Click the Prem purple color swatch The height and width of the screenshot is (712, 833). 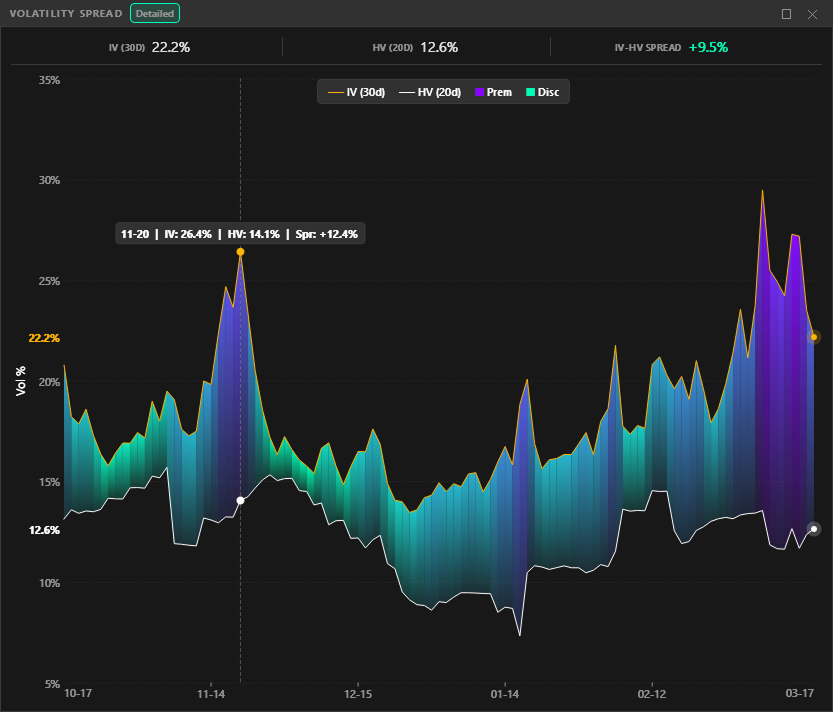click(x=478, y=91)
